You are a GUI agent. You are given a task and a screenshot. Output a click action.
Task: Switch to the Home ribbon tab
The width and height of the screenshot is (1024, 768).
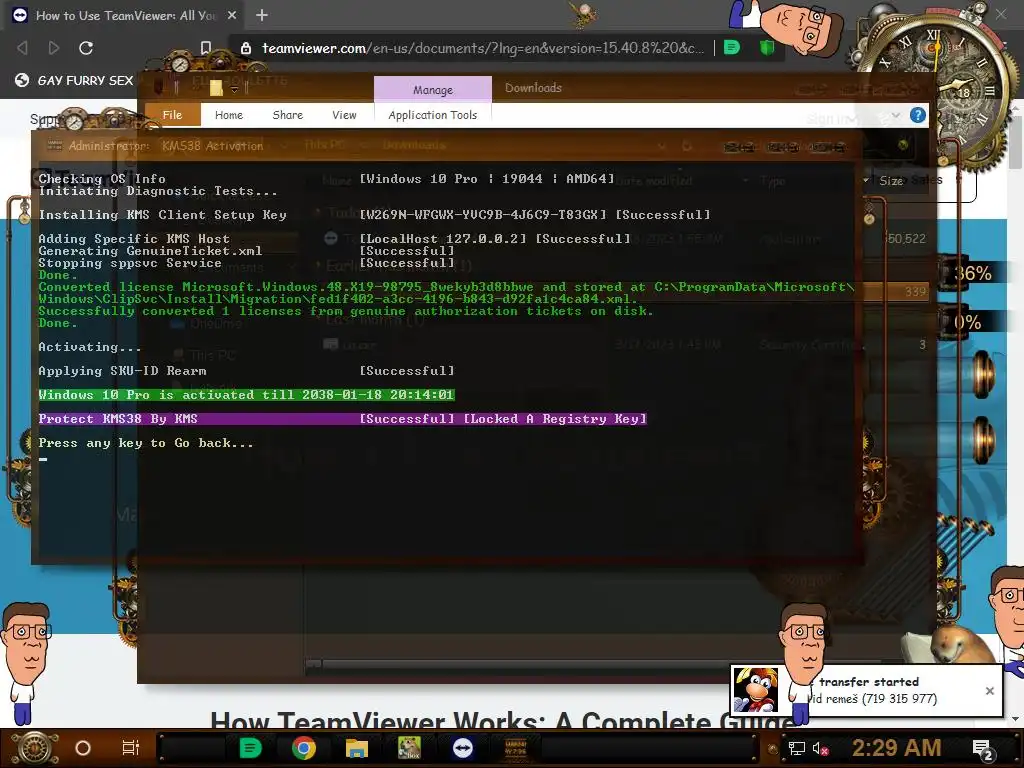(229, 115)
